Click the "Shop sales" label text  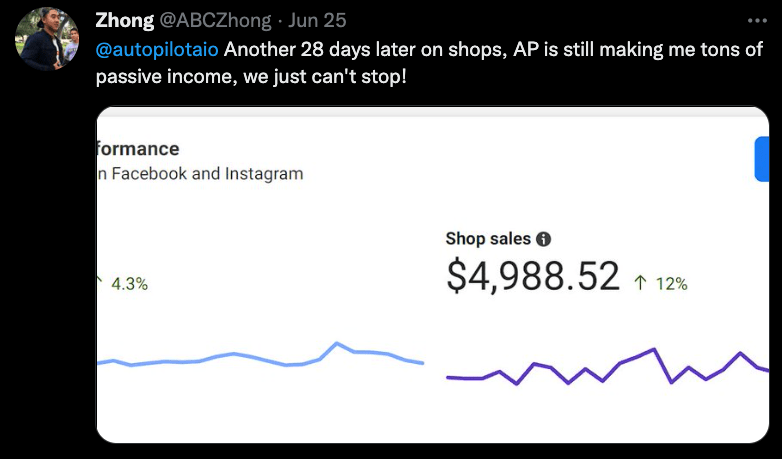coord(488,240)
